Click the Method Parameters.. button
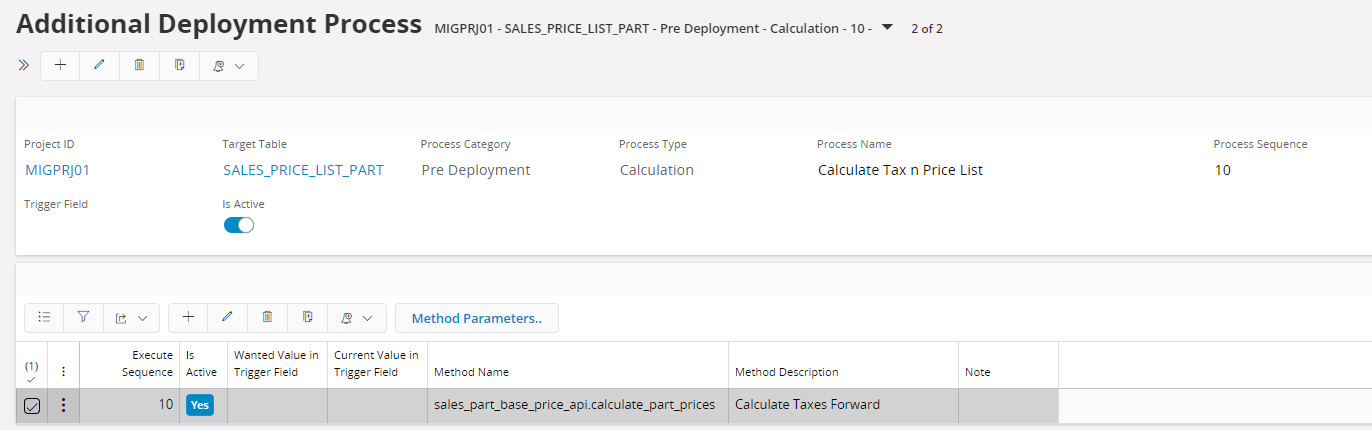 point(477,318)
